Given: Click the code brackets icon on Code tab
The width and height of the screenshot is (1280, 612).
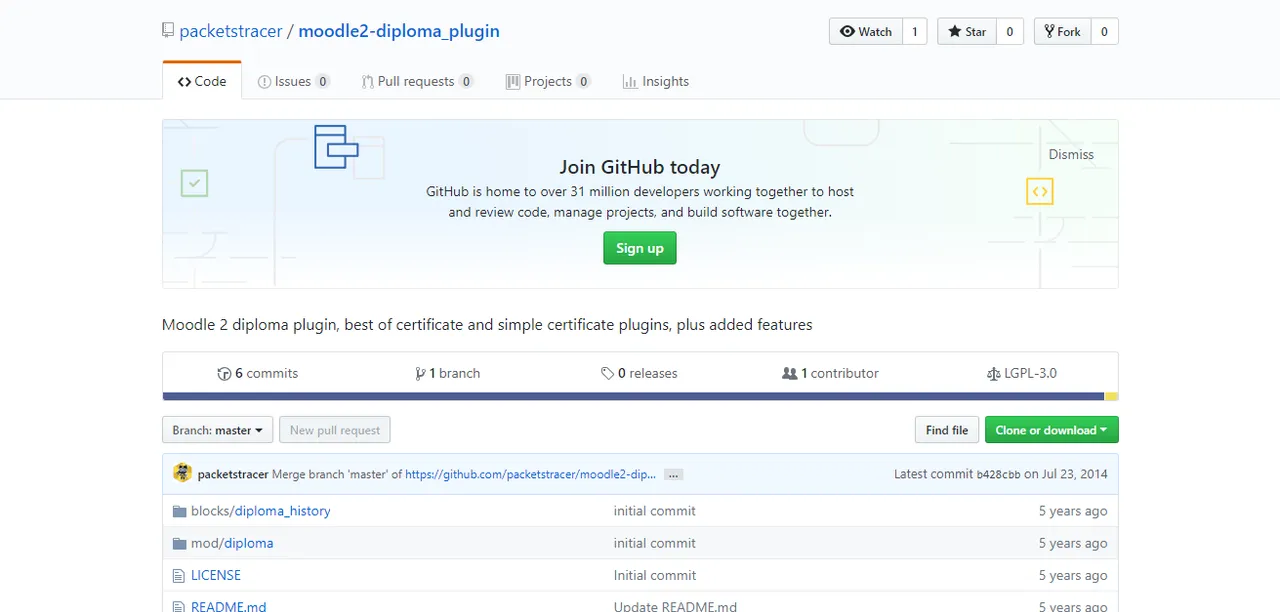Looking at the screenshot, I should (184, 82).
